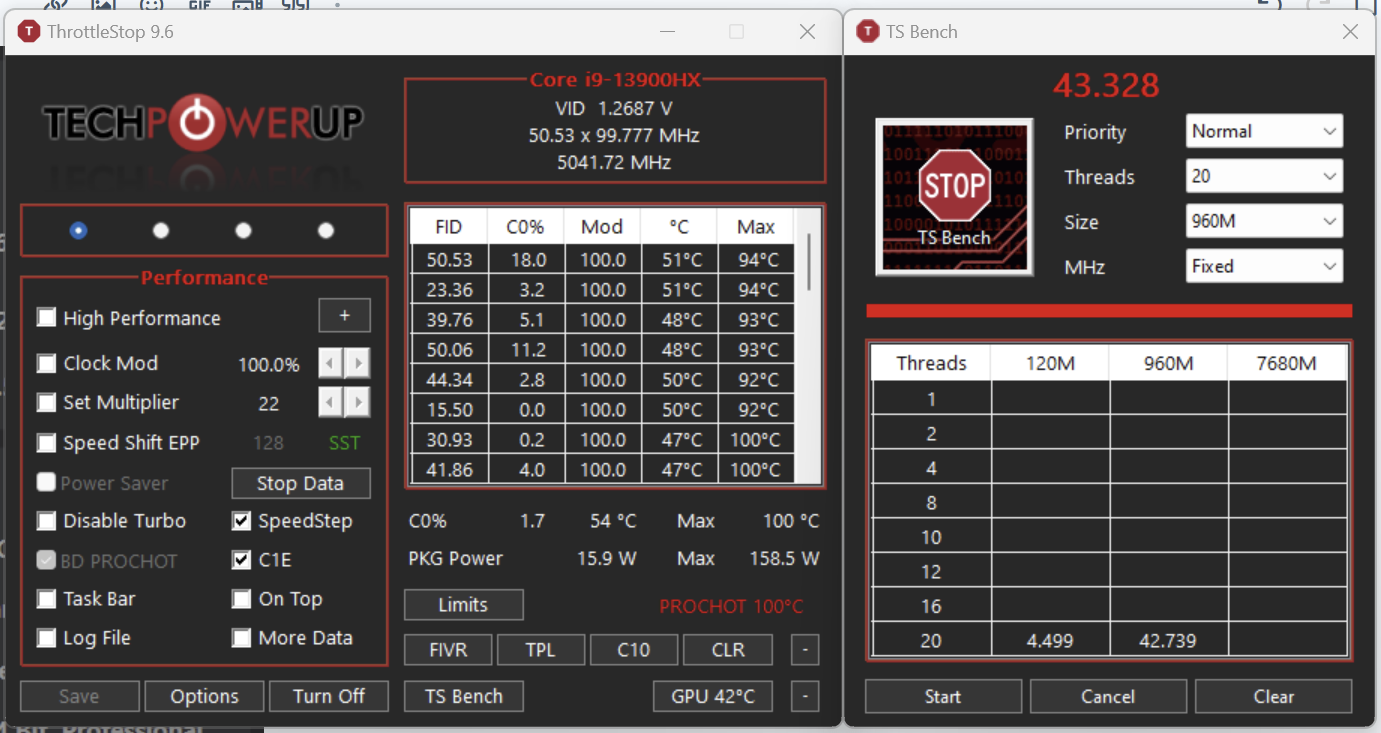Click the plus button beside High Performance
1381x733 pixels.
(344, 316)
